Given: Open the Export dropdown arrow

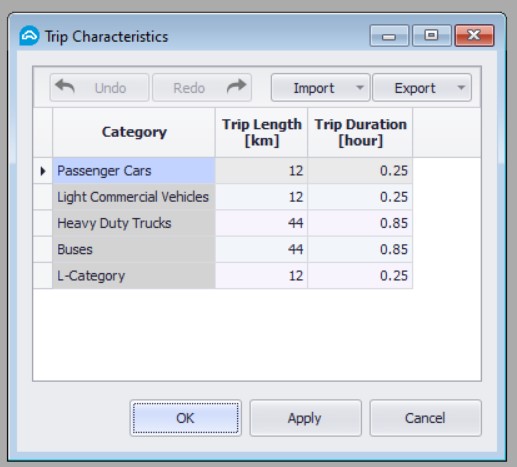Looking at the screenshot, I should (x=461, y=88).
